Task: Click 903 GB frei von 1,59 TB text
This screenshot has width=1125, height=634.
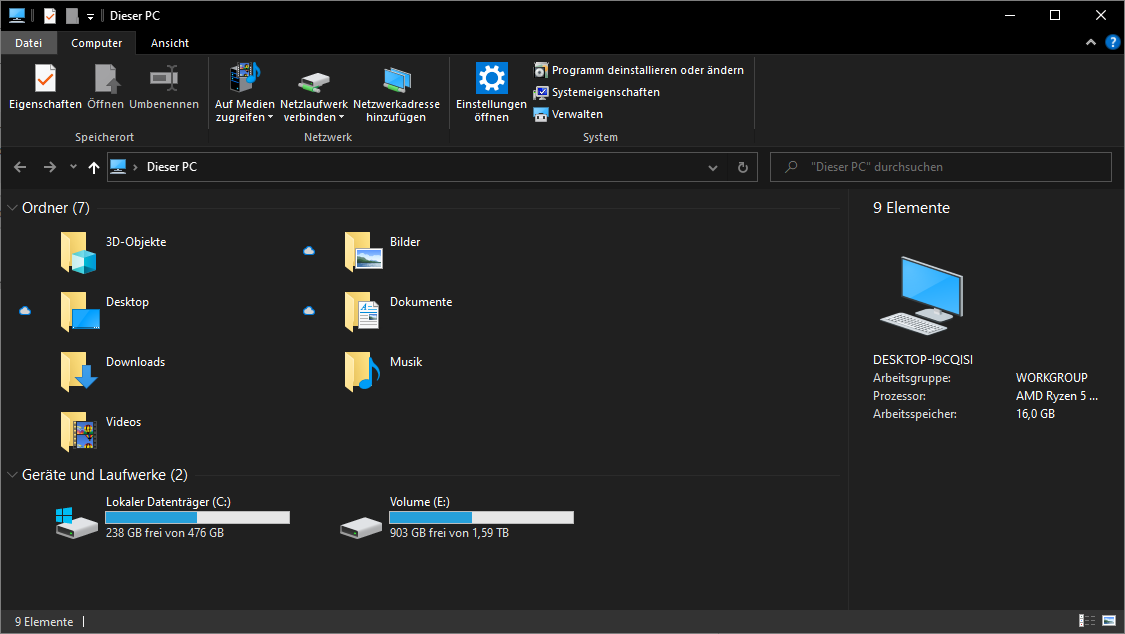Action: click(449, 533)
